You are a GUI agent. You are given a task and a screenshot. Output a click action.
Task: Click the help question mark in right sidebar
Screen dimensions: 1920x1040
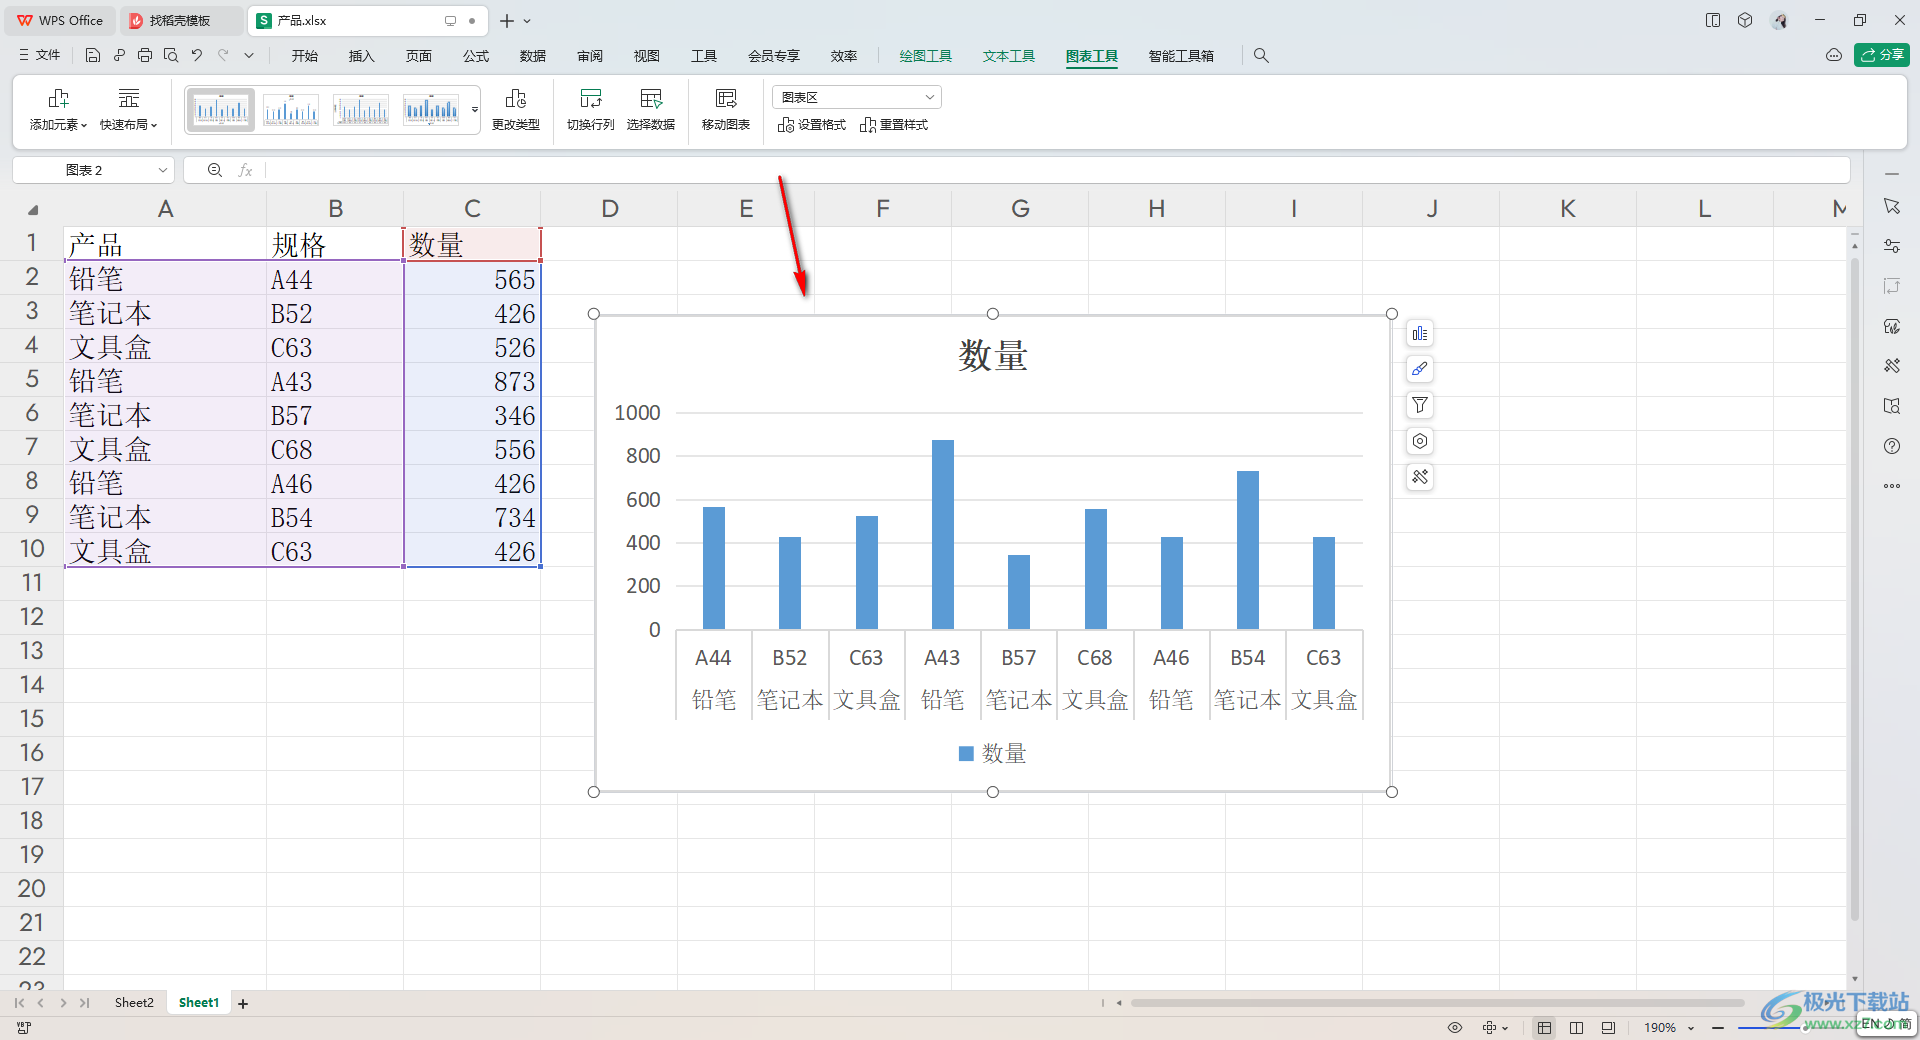pos(1892,446)
